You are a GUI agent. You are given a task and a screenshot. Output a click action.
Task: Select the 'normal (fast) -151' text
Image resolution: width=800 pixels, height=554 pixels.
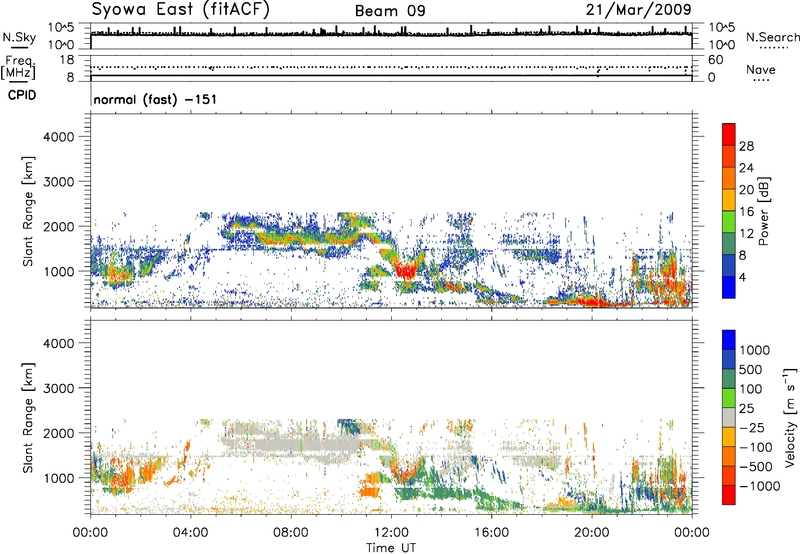(x=155, y=99)
